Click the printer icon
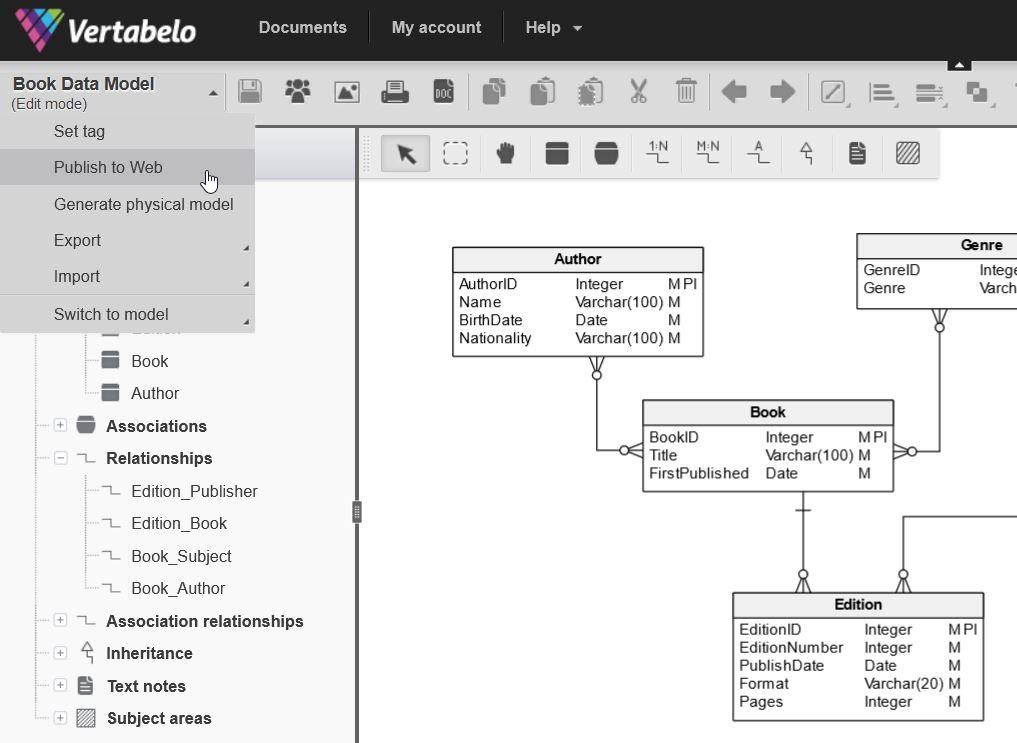This screenshot has width=1017, height=743. (x=395, y=92)
